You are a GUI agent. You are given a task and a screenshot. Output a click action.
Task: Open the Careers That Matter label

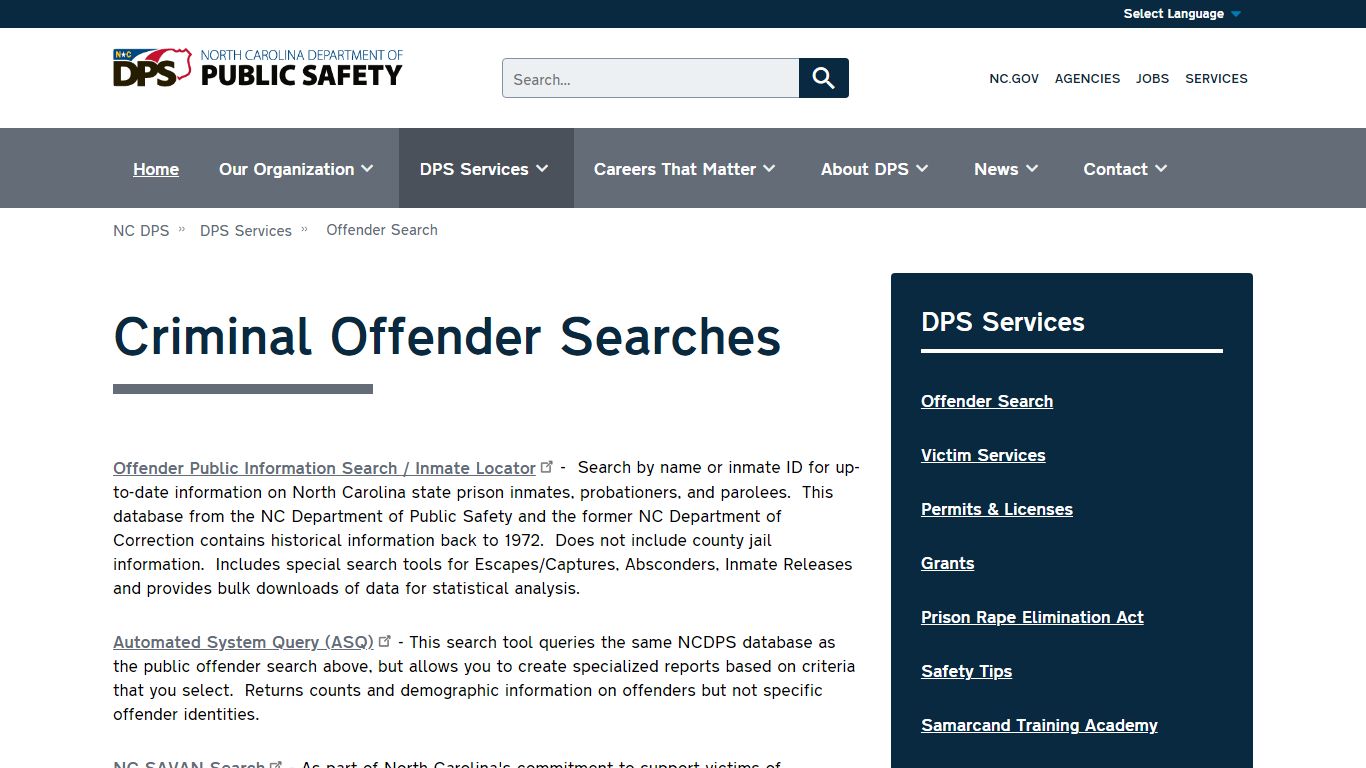click(x=675, y=169)
